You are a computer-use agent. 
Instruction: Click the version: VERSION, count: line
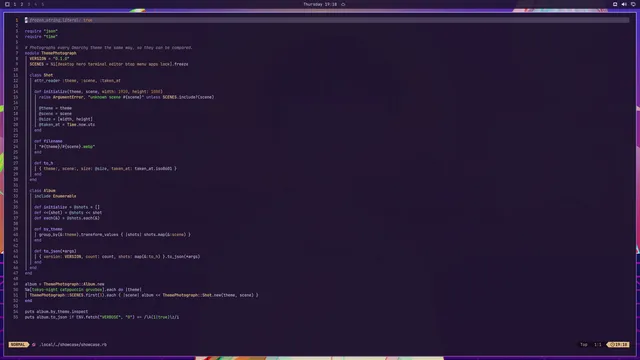(120, 257)
